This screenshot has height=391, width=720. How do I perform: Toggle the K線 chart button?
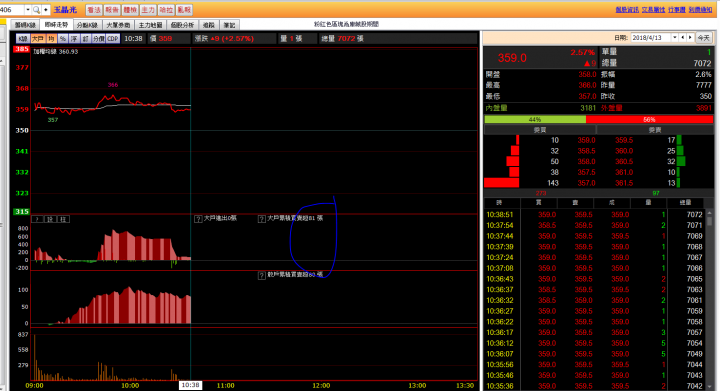point(22,39)
